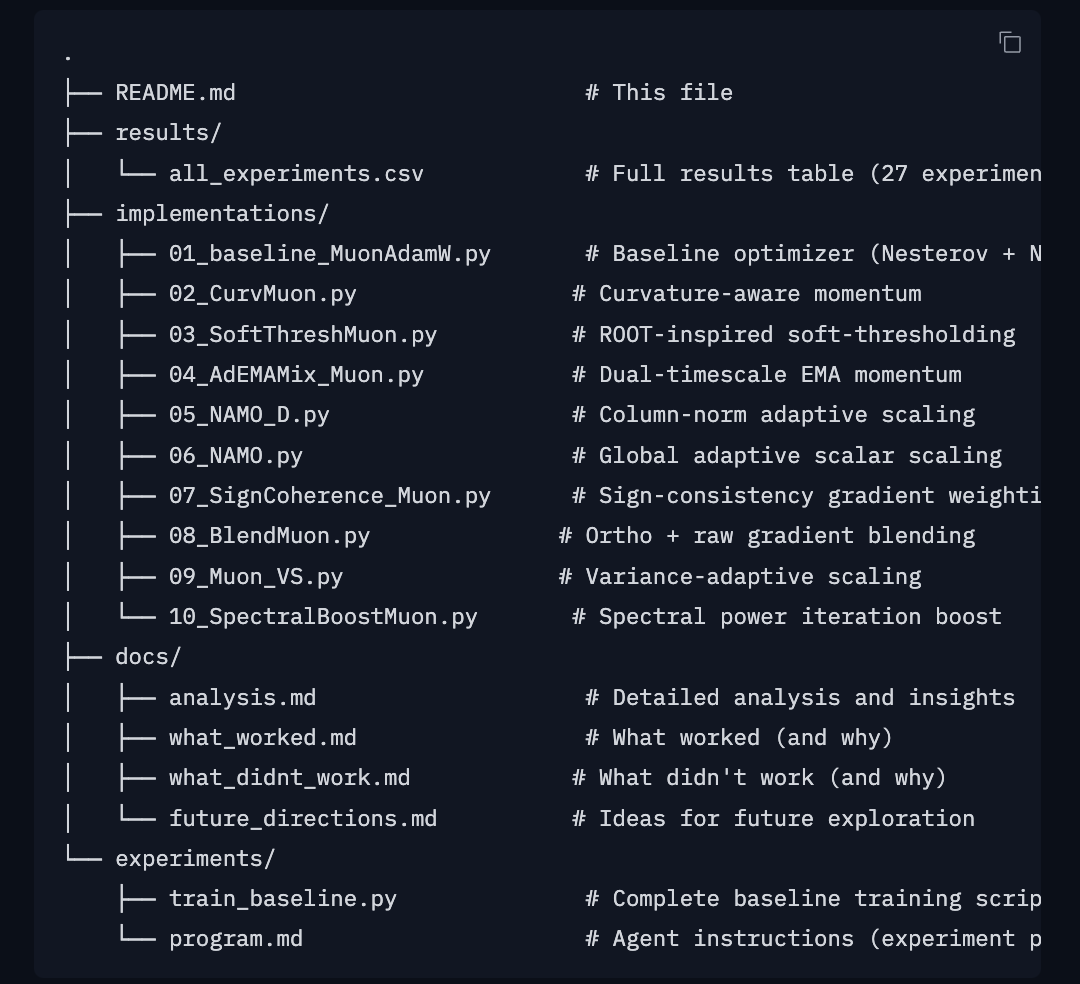
Task: Select the results/ folder entry
Action: tap(168, 133)
